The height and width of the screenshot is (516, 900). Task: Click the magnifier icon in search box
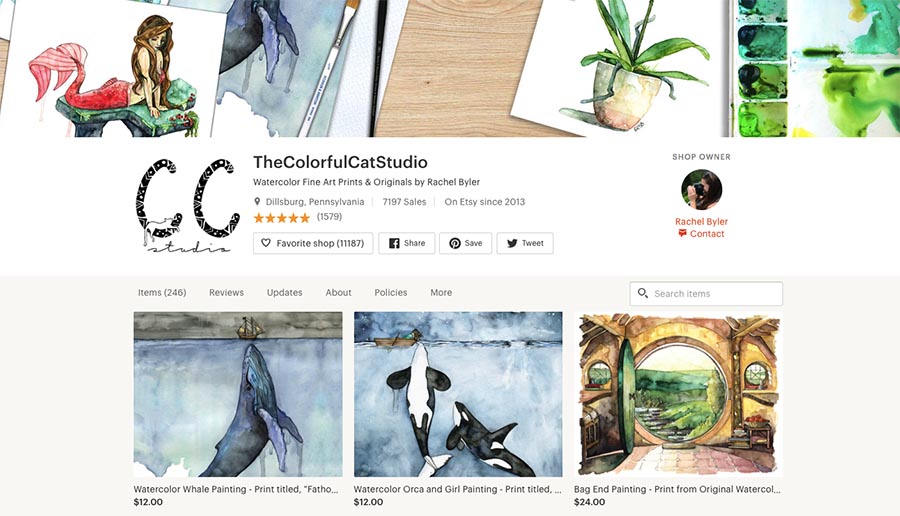tap(643, 293)
